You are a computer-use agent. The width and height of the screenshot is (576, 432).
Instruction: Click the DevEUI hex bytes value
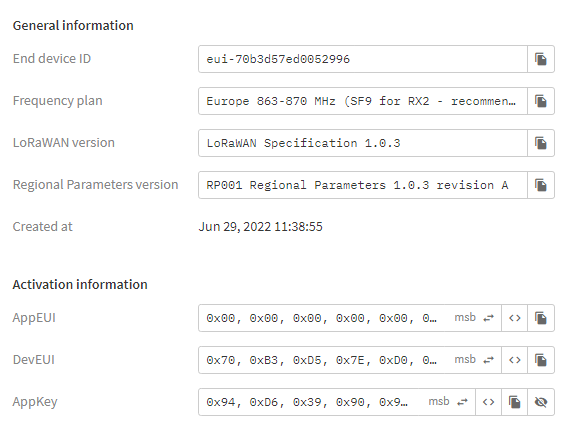pyautogui.click(x=321, y=360)
